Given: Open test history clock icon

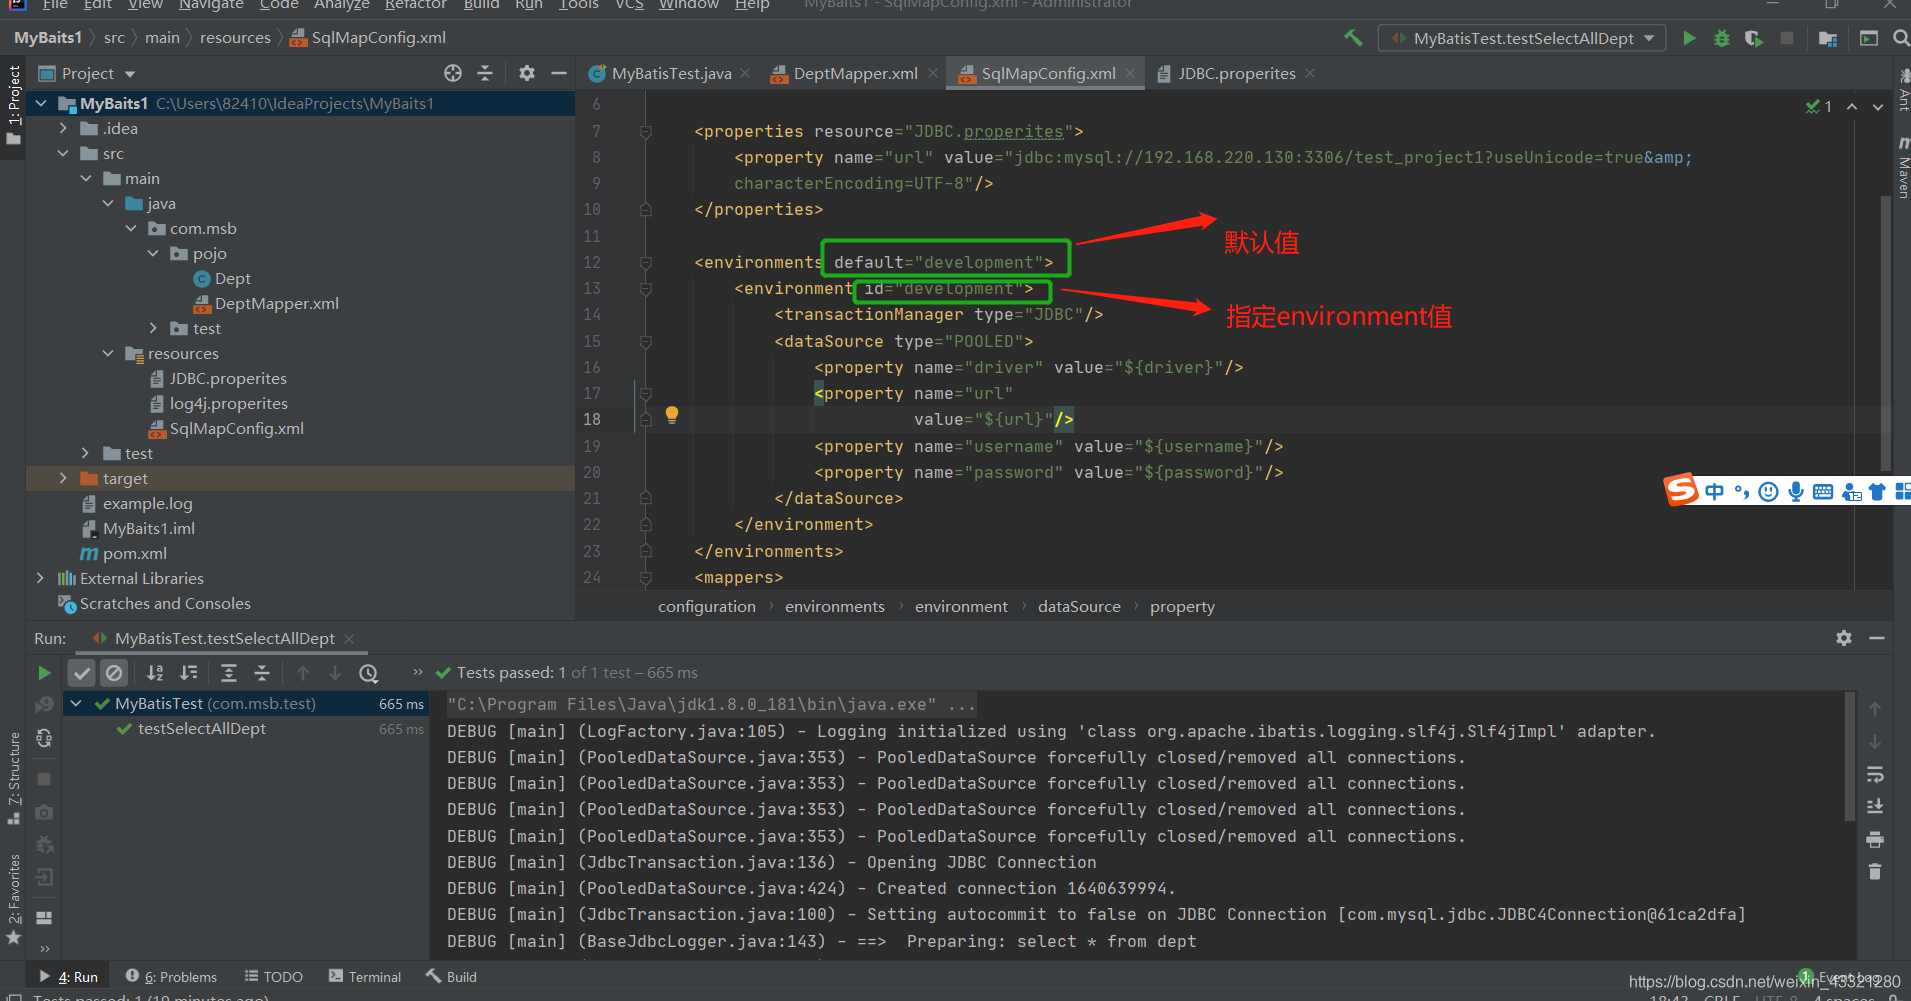Looking at the screenshot, I should point(369,673).
